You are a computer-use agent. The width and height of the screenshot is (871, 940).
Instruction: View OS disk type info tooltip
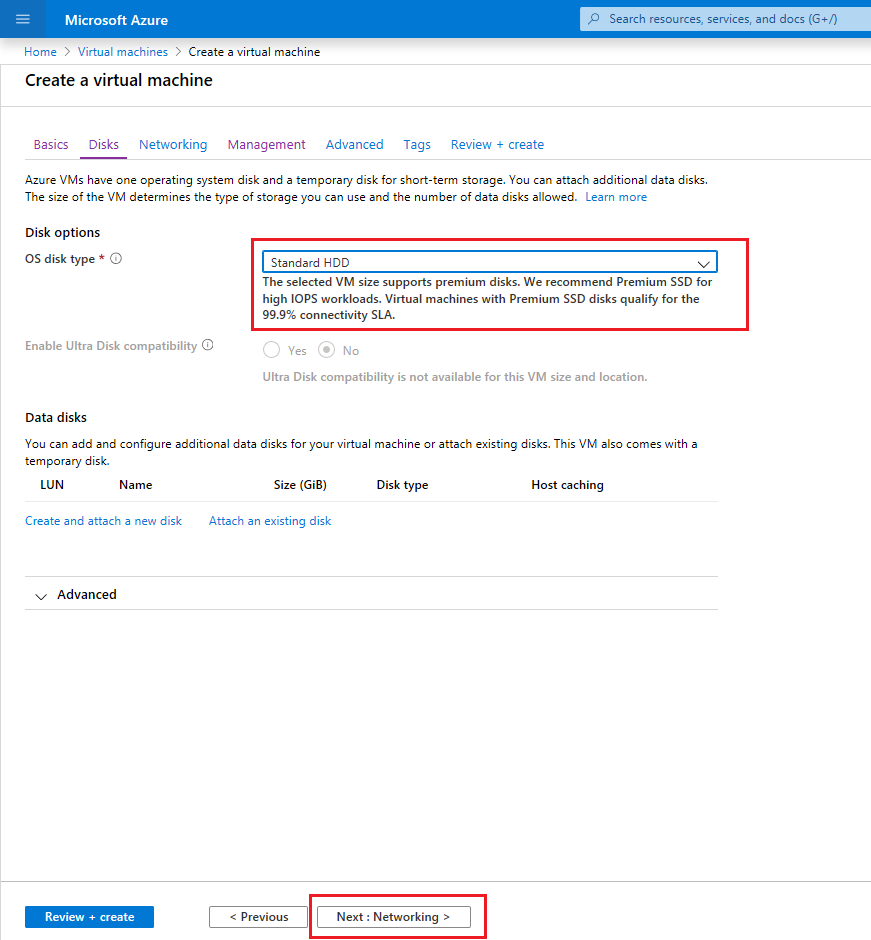[x=115, y=258]
